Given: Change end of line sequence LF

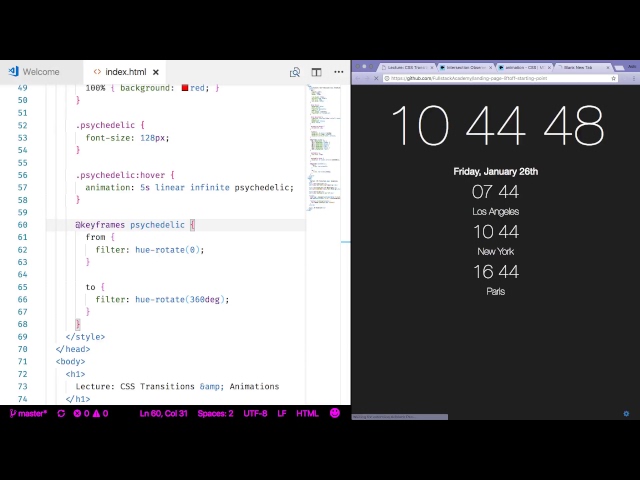Looking at the screenshot, I should (282, 413).
